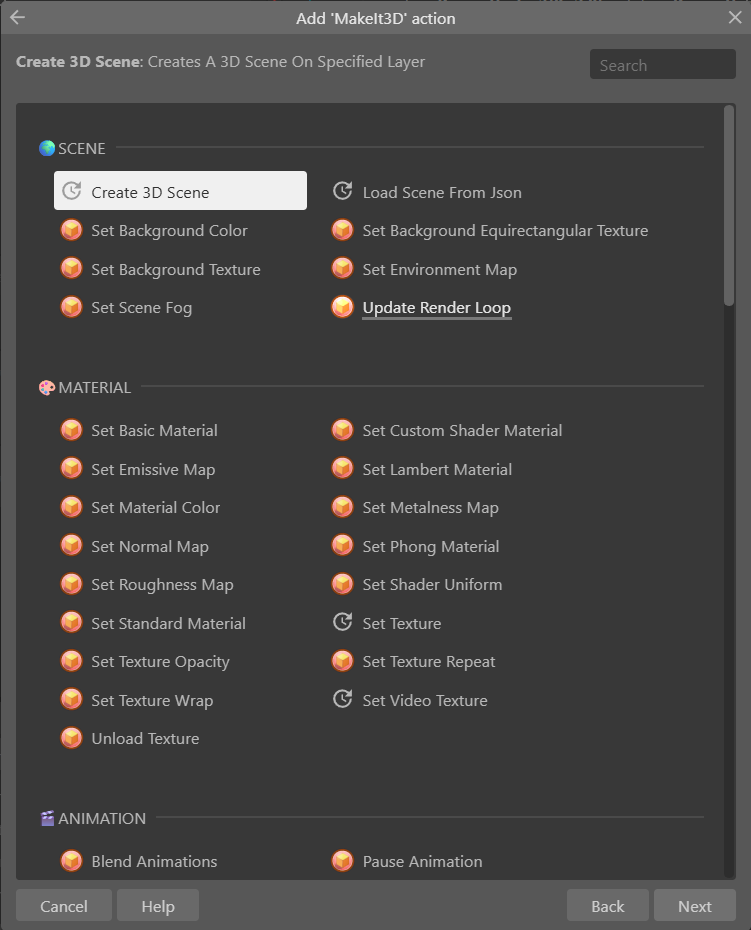Select the Set Texture Wrap label
This screenshot has width=751, height=930.
tap(152, 701)
